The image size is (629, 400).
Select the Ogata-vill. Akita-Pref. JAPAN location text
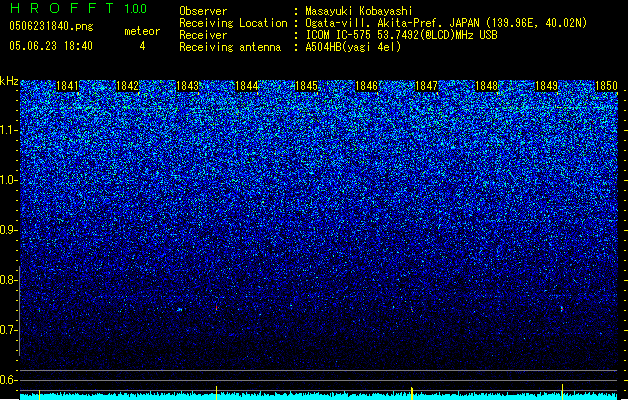click(446, 23)
